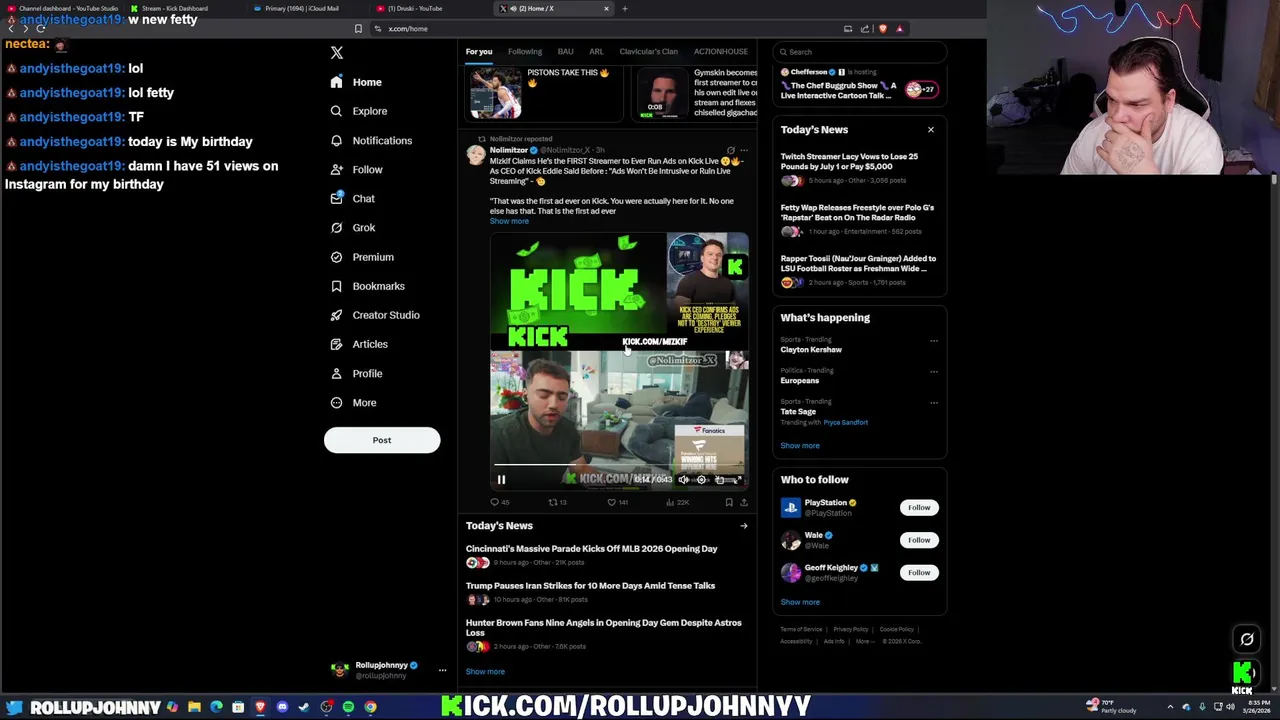1280x720 pixels.
Task: Show more under What's happening
Action: [x=800, y=446]
